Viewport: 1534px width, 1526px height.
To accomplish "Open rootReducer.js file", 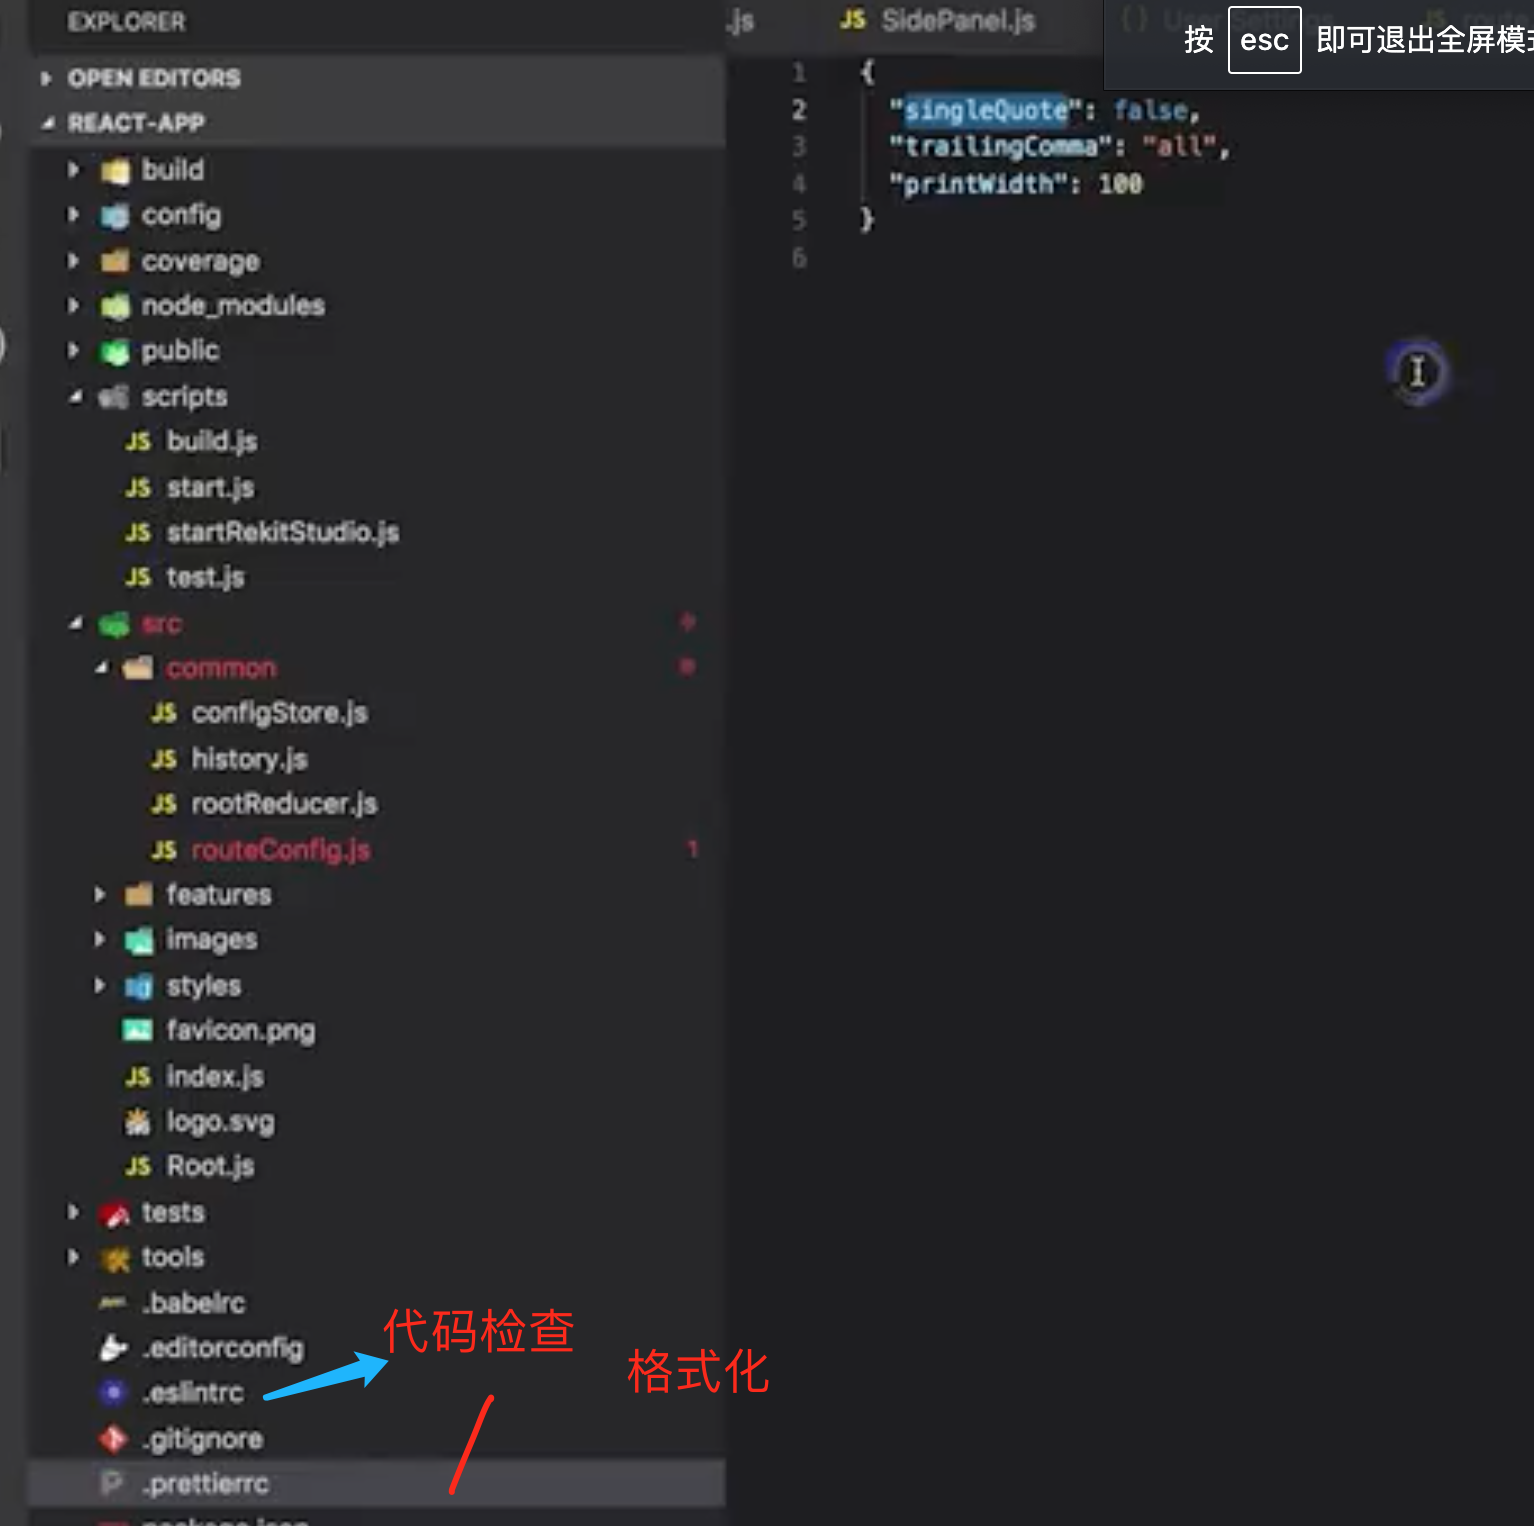I will 284,804.
